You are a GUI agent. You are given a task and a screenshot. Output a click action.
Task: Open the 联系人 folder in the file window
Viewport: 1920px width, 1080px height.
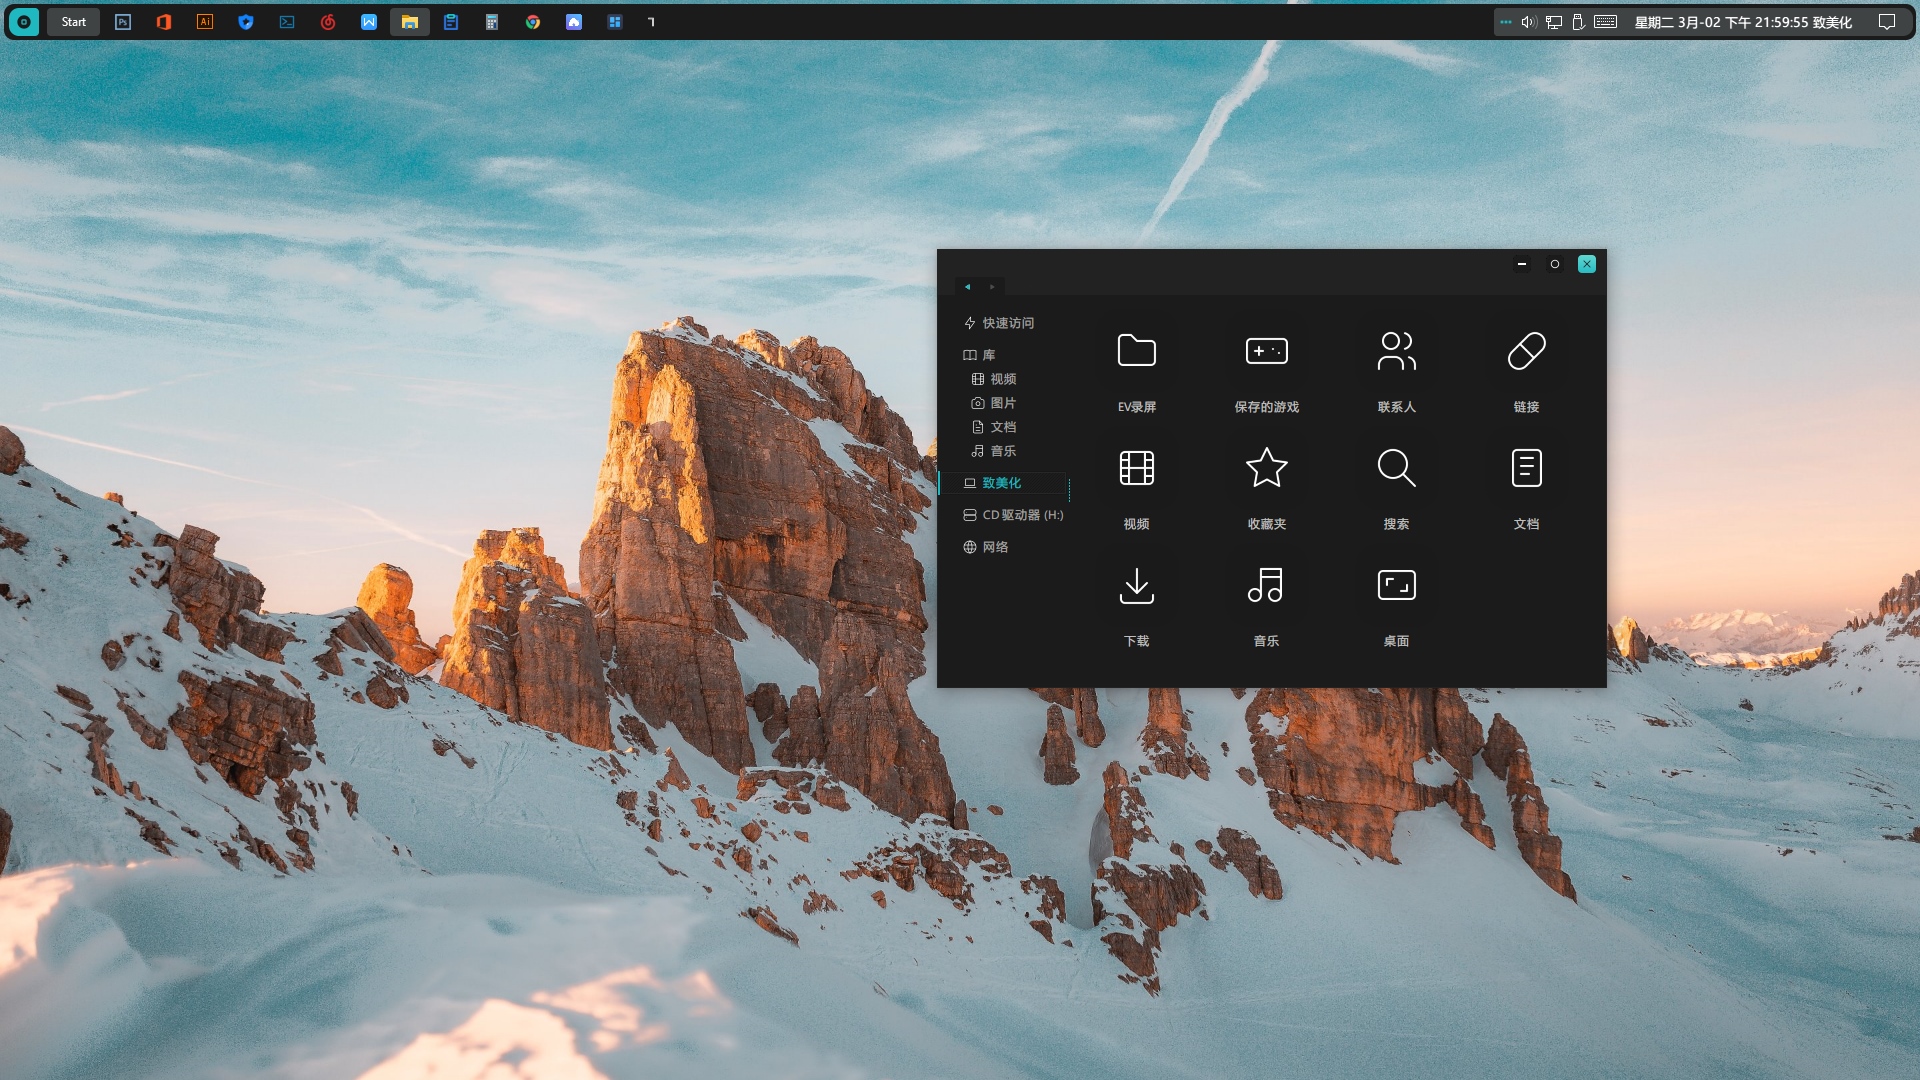pyautogui.click(x=1396, y=370)
